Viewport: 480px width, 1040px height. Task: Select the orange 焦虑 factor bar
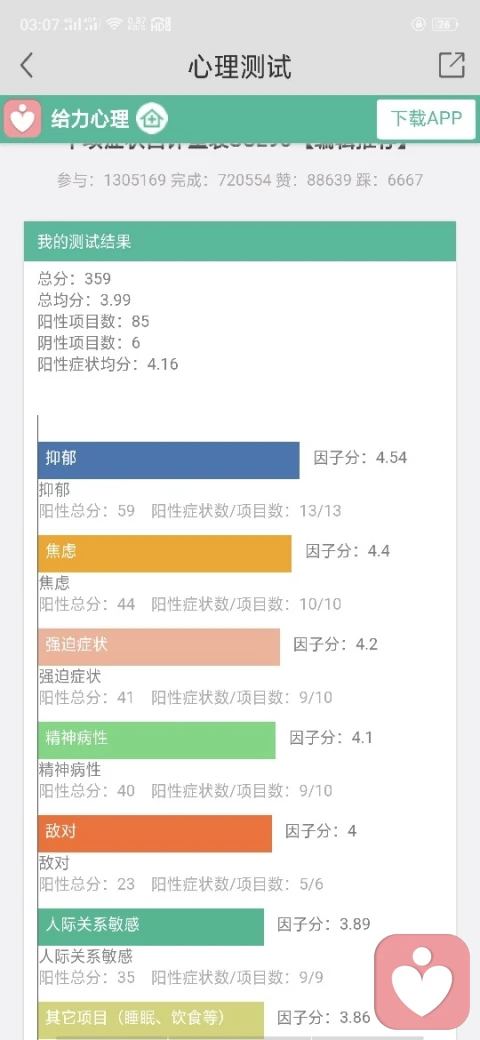(164, 554)
